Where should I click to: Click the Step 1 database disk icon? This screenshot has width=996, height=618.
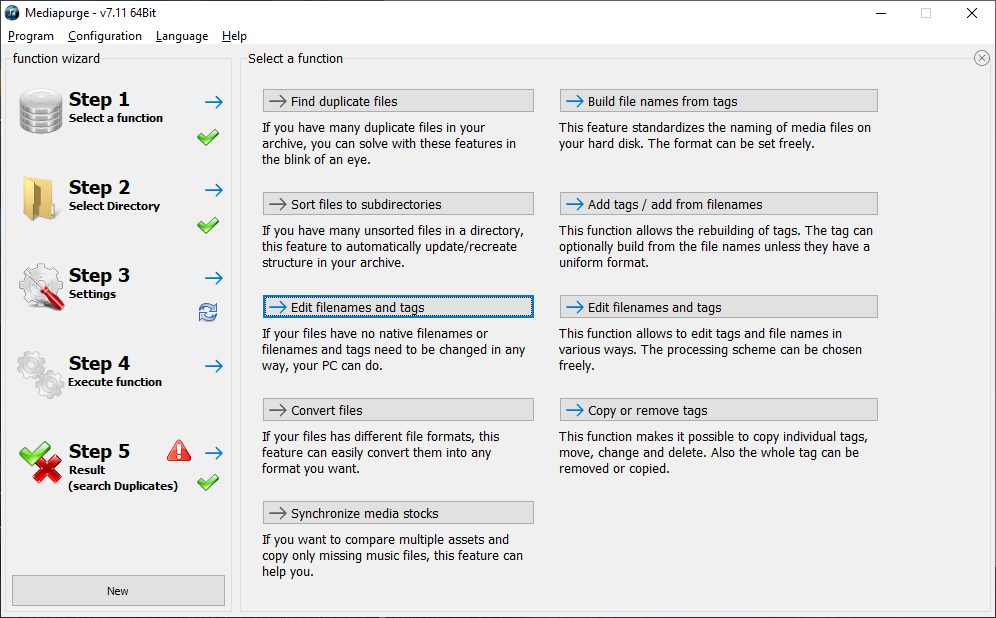click(x=41, y=111)
